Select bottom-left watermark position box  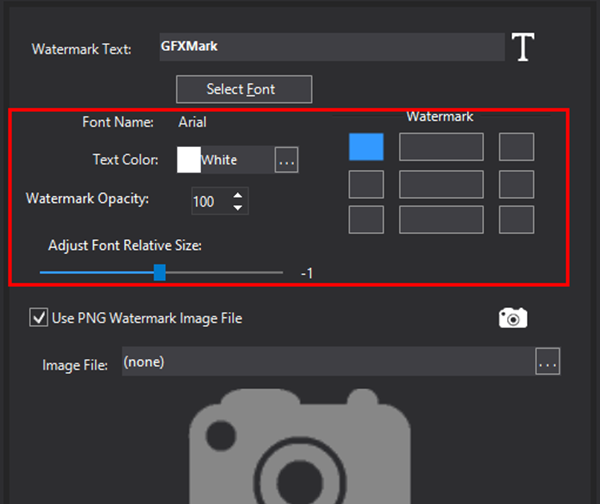pos(366,219)
